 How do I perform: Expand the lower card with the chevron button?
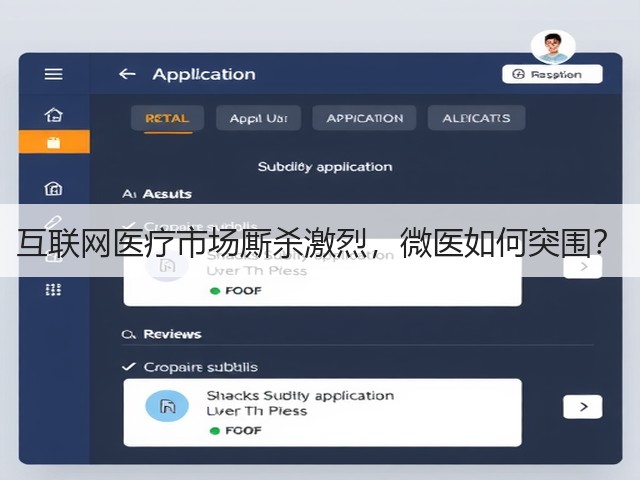[x=582, y=407]
